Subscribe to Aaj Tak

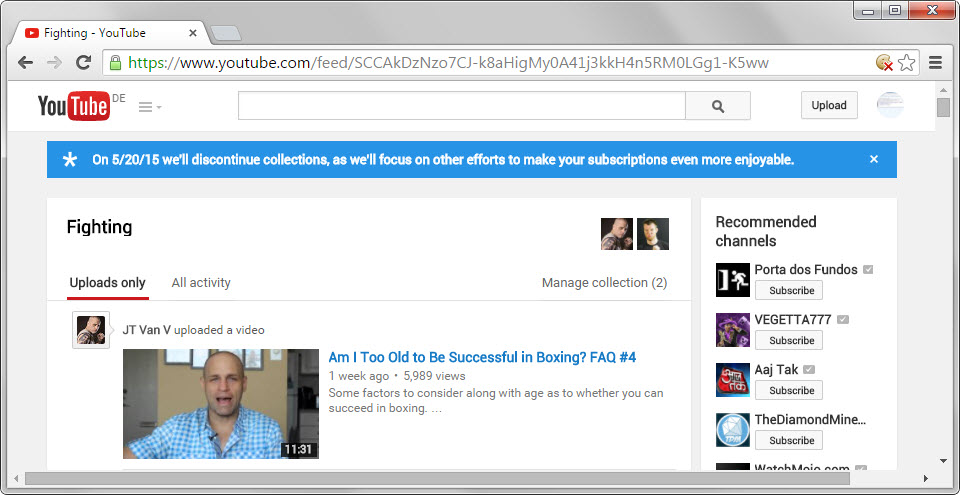pos(789,390)
